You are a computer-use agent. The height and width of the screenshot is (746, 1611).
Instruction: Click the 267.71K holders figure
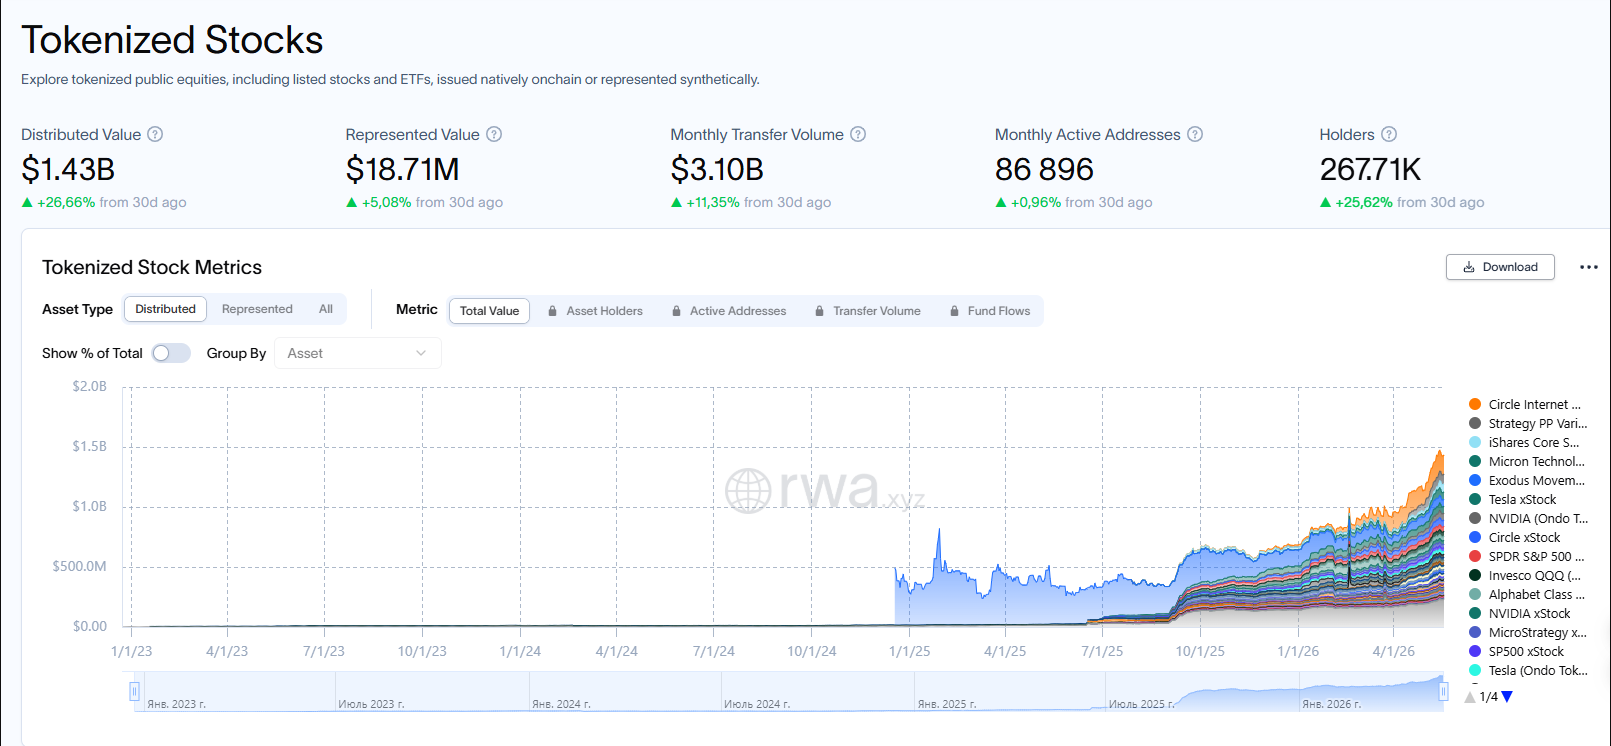click(1370, 170)
